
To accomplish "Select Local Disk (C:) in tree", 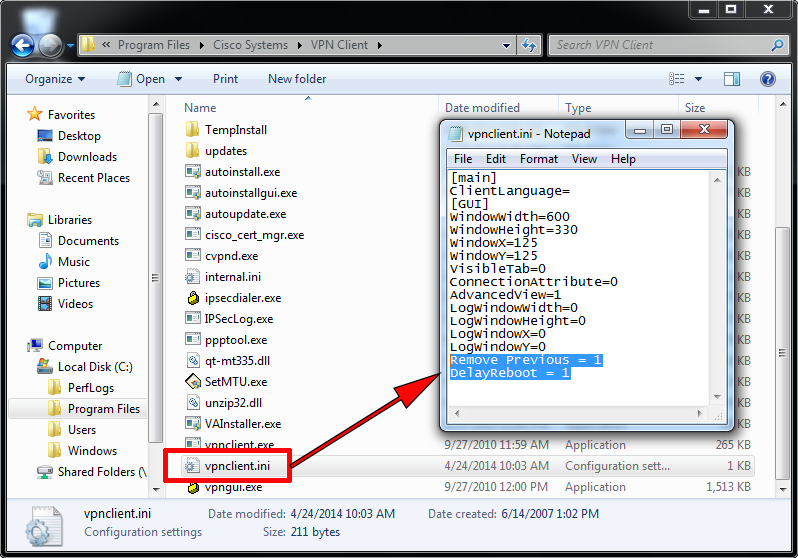I will pos(86,367).
